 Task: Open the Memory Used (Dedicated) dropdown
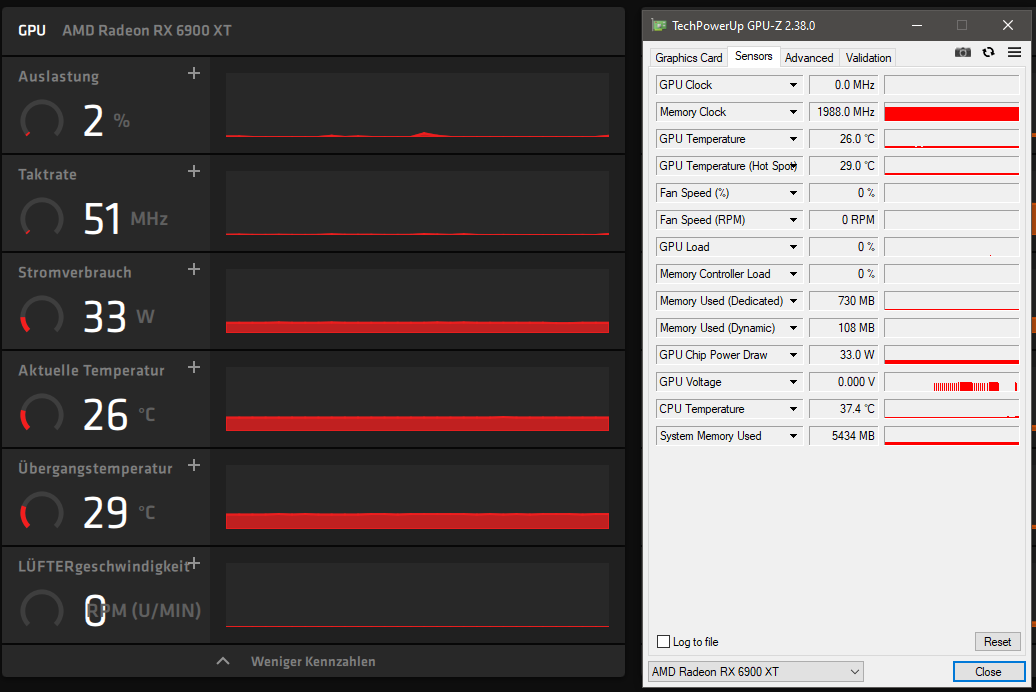pos(793,301)
